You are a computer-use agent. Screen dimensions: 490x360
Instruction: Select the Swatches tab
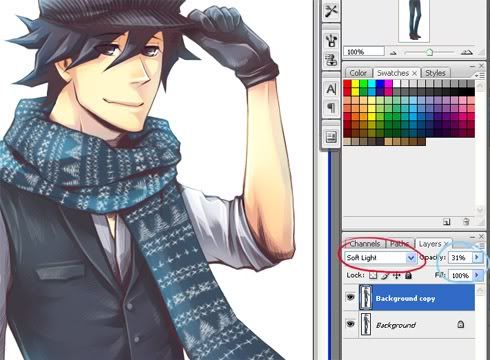pos(393,73)
